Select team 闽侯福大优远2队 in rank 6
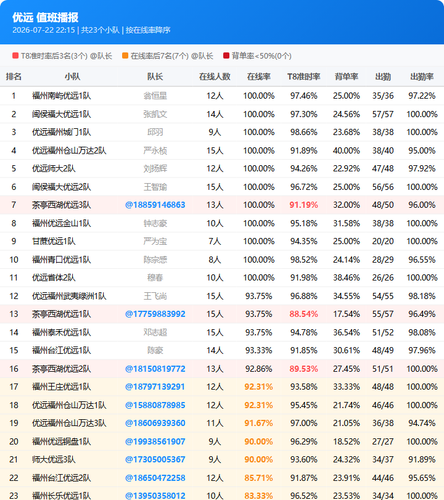This screenshot has width=444, height=500. 61,187
